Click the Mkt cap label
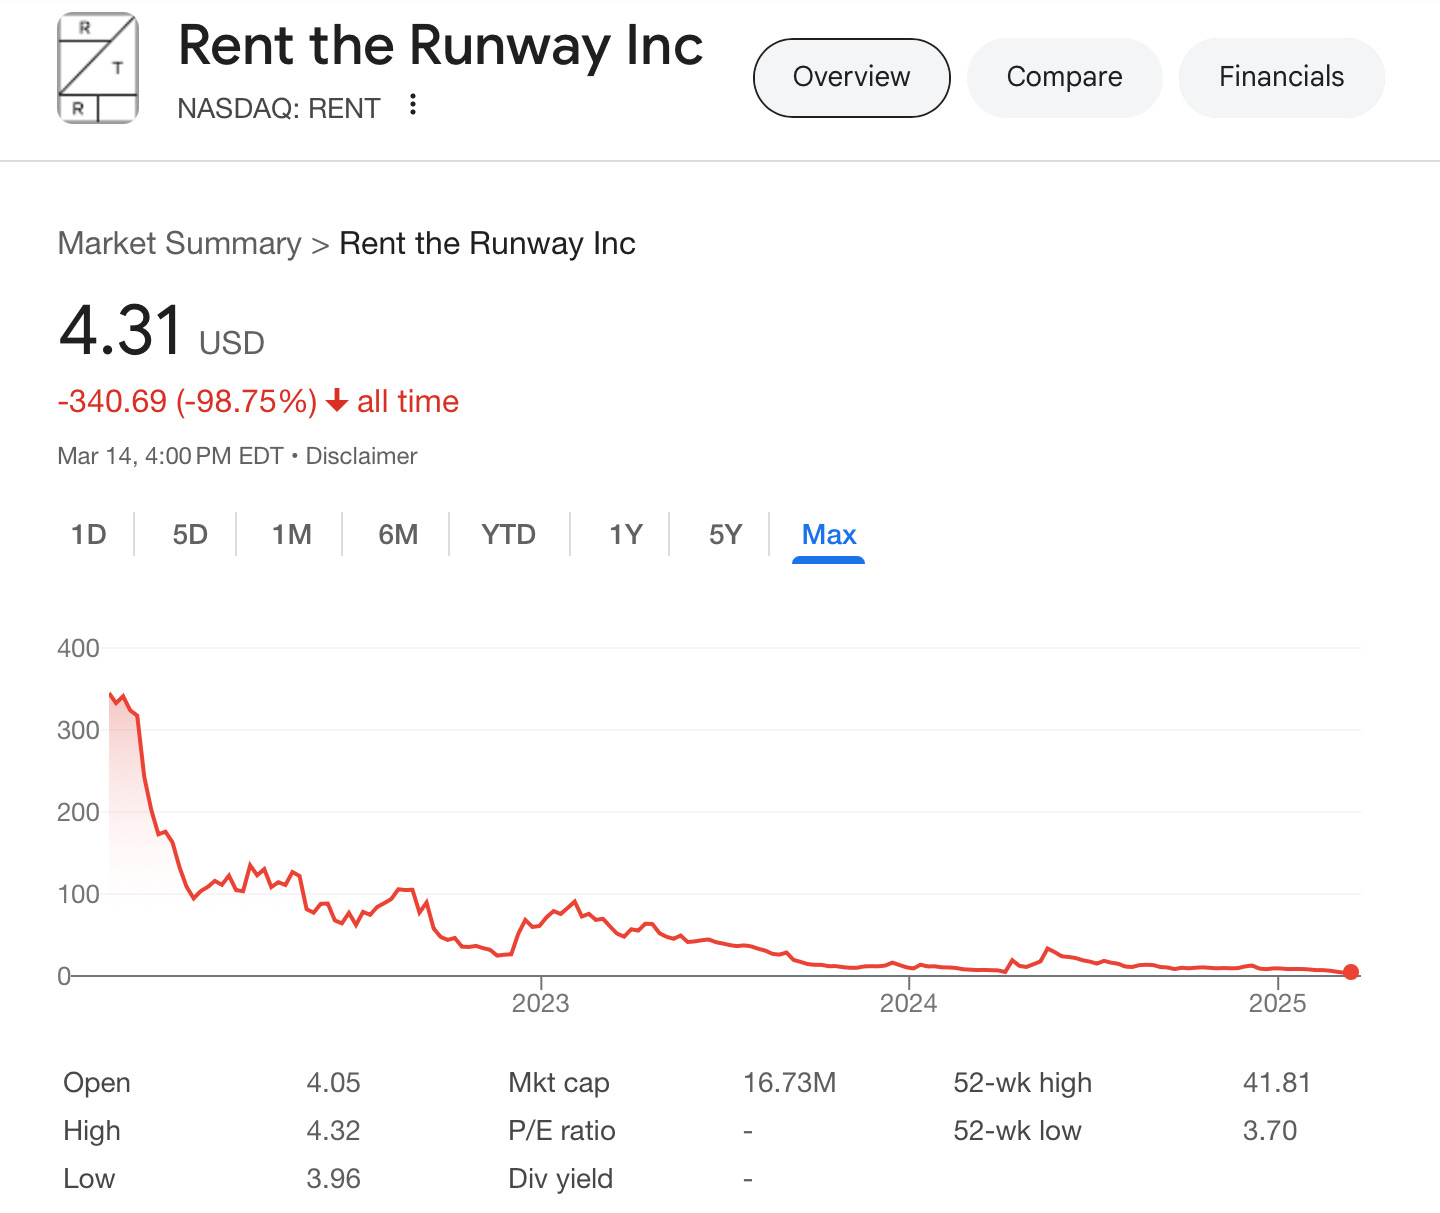 [x=559, y=1083]
